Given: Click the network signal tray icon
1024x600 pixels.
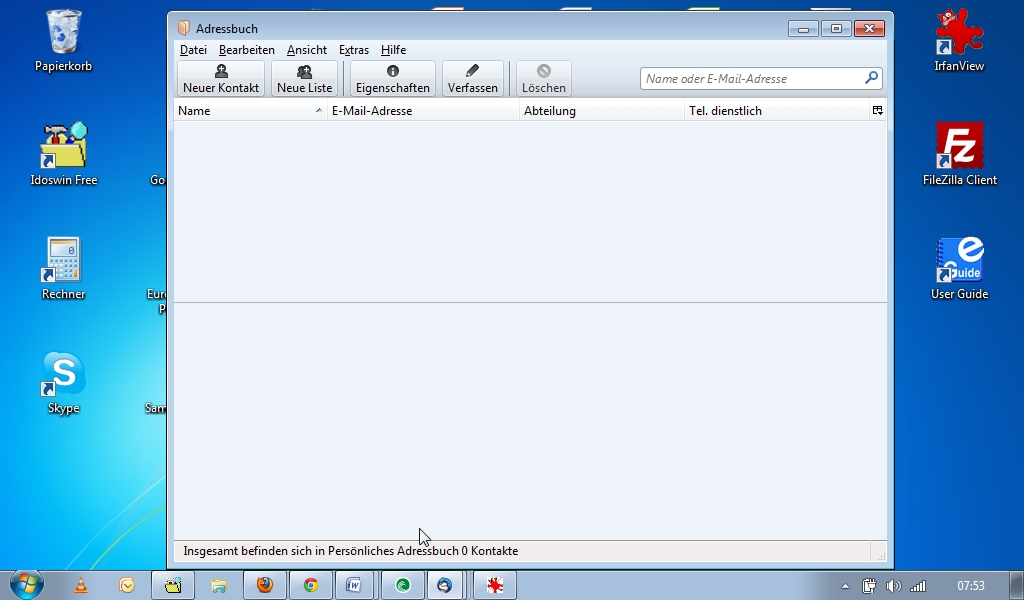Looking at the screenshot, I should click(x=918, y=586).
